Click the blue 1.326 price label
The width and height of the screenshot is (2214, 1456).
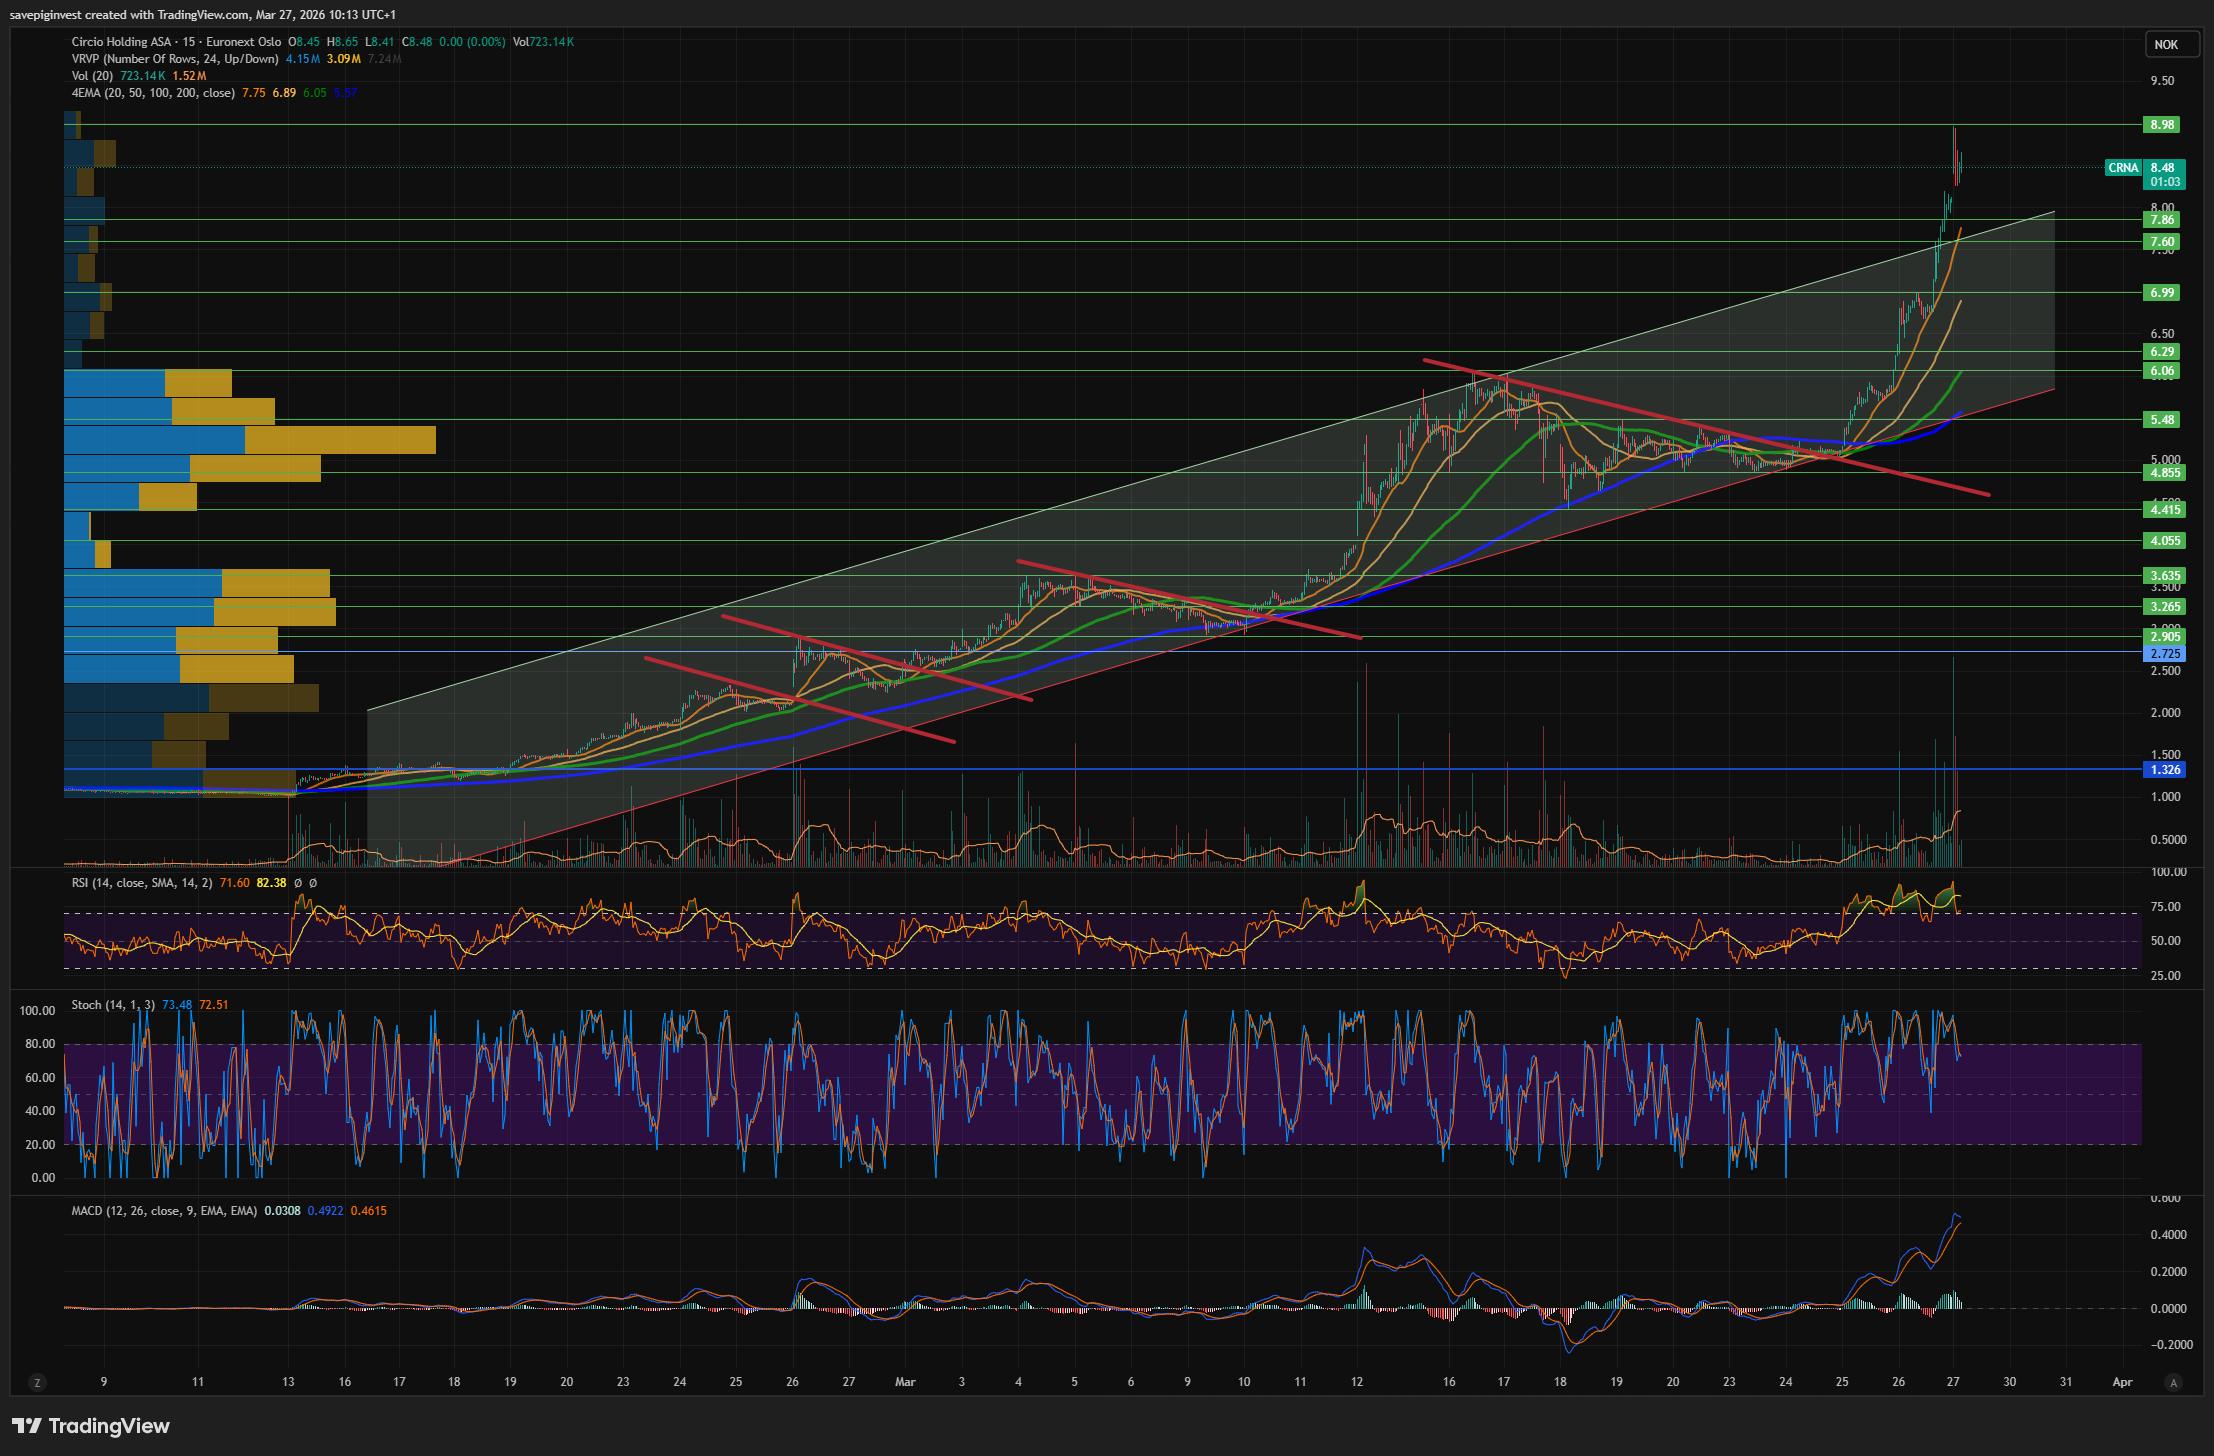coord(2164,770)
